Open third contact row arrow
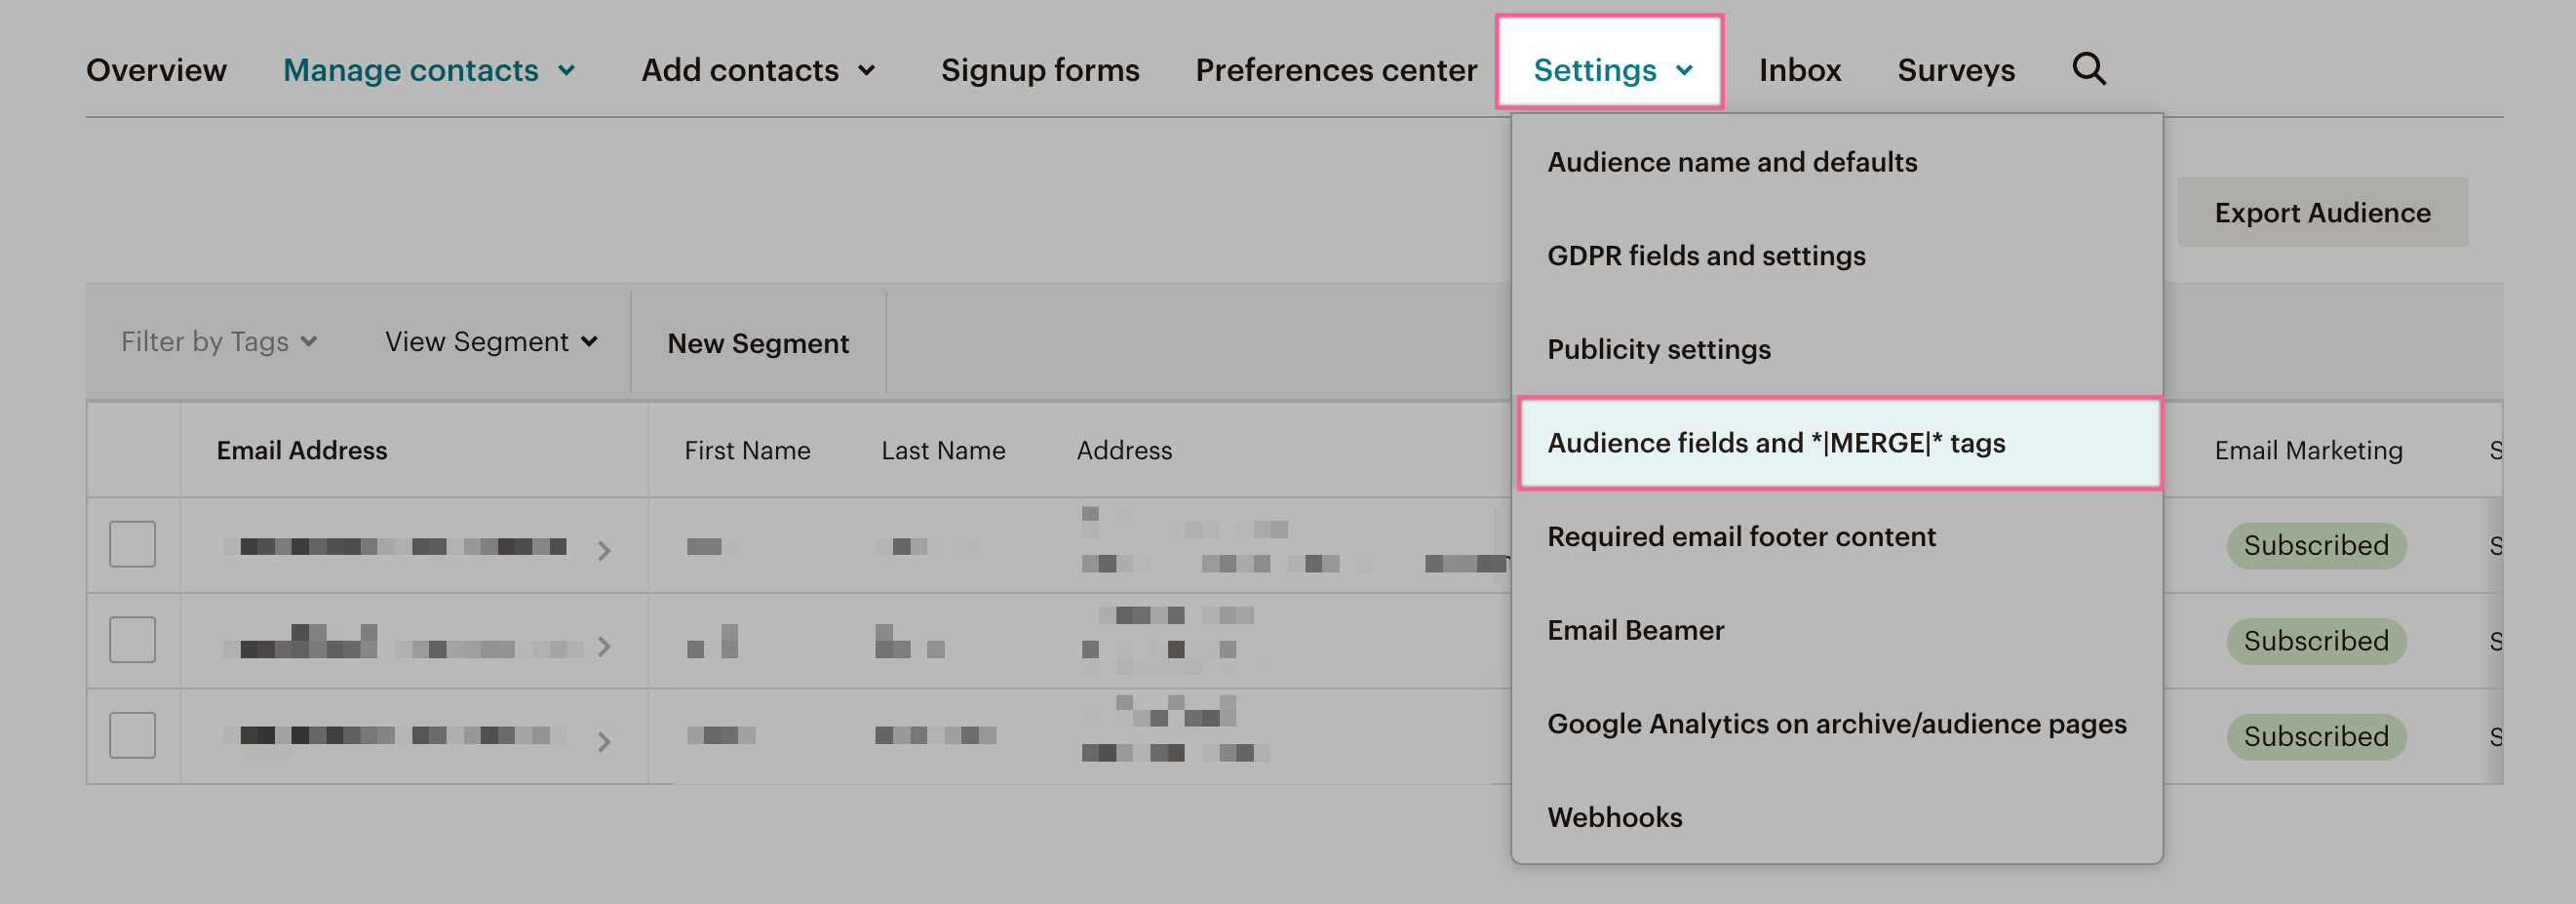The height and width of the screenshot is (904, 2576). click(603, 741)
